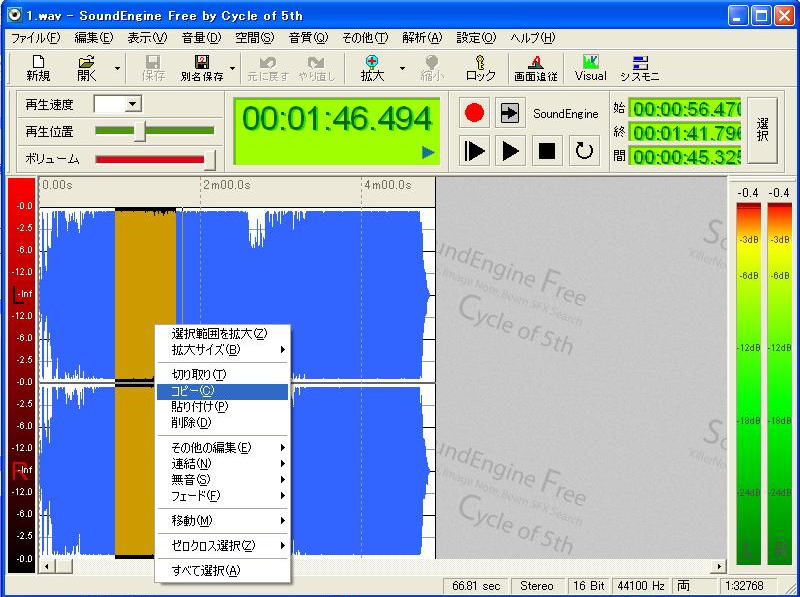Click the 終 end time field
The image size is (800, 597).
coord(685,133)
